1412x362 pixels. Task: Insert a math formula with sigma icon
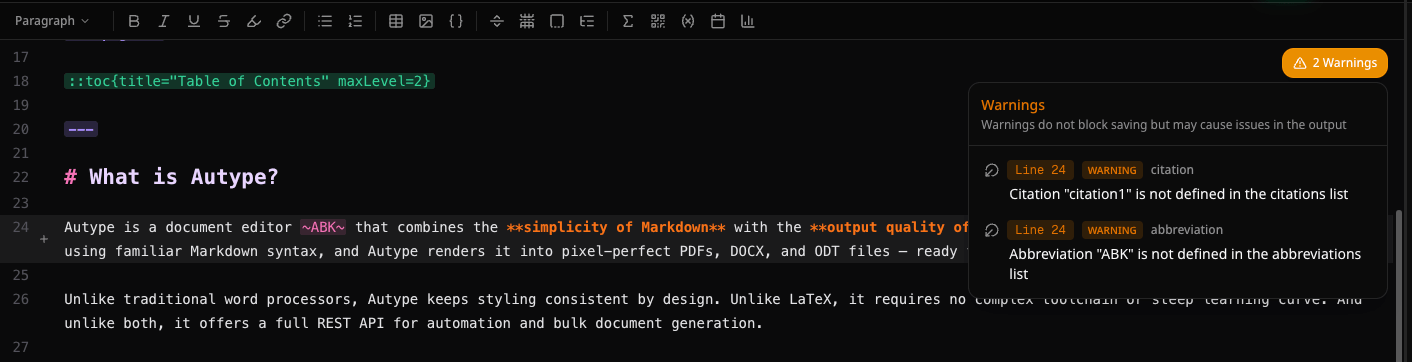(628, 20)
